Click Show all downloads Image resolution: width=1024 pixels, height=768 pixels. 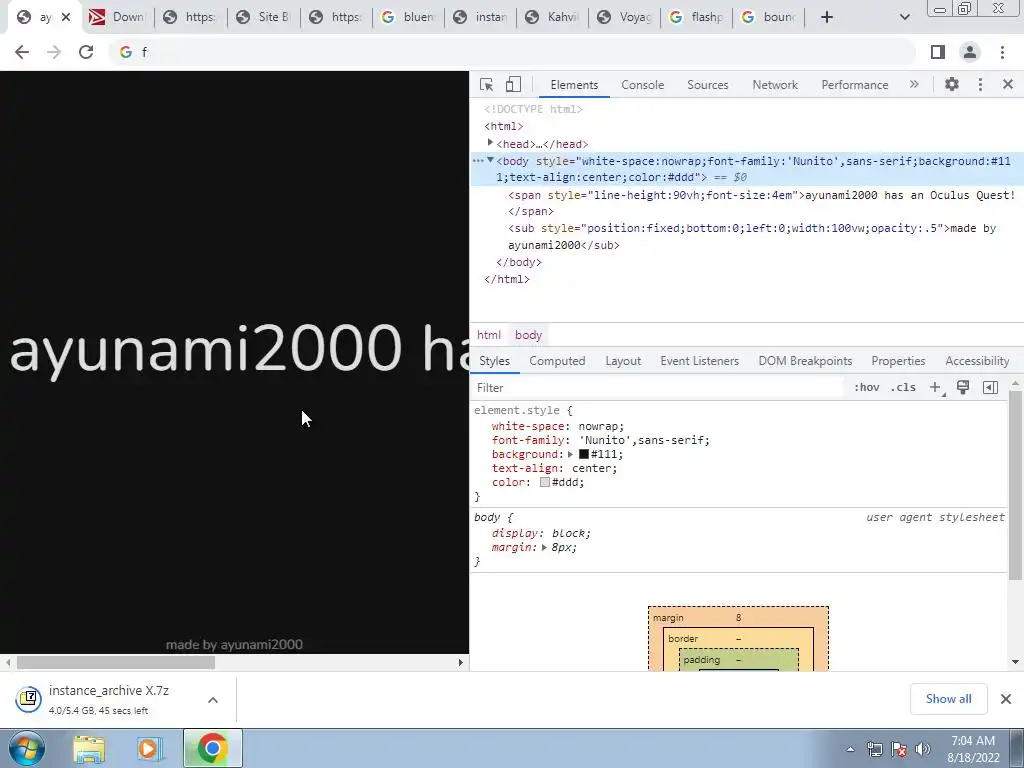(x=948, y=699)
